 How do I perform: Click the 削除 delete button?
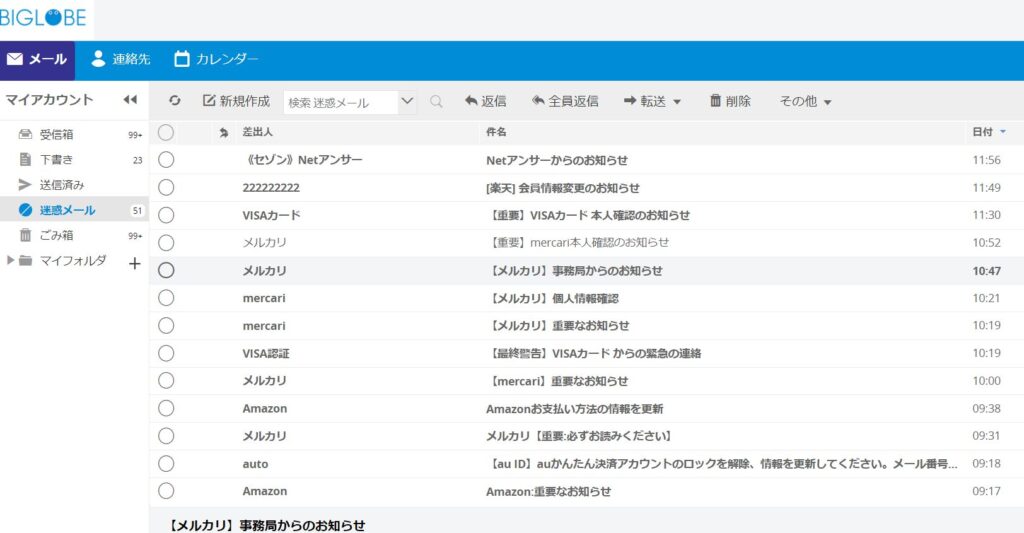[x=730, y=101]
